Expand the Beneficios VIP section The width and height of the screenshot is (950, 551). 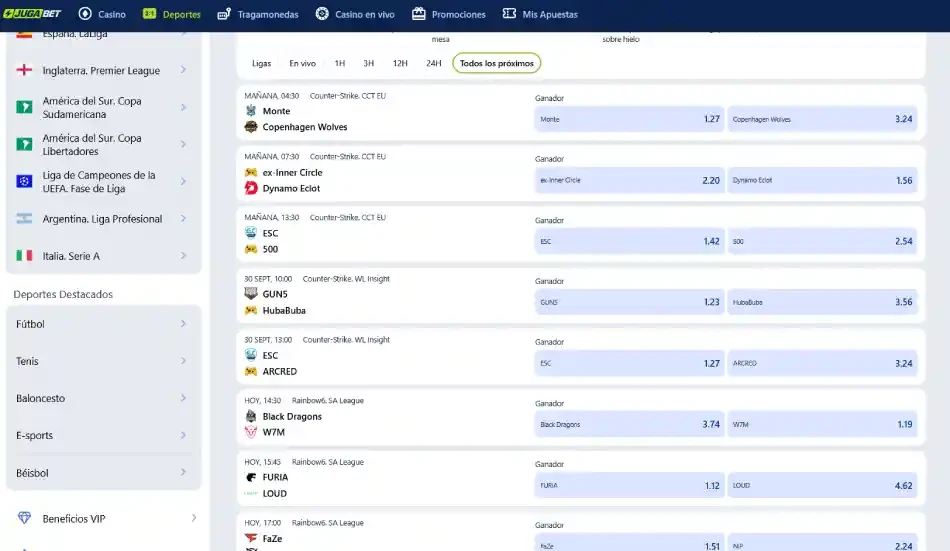pos(193,519)
